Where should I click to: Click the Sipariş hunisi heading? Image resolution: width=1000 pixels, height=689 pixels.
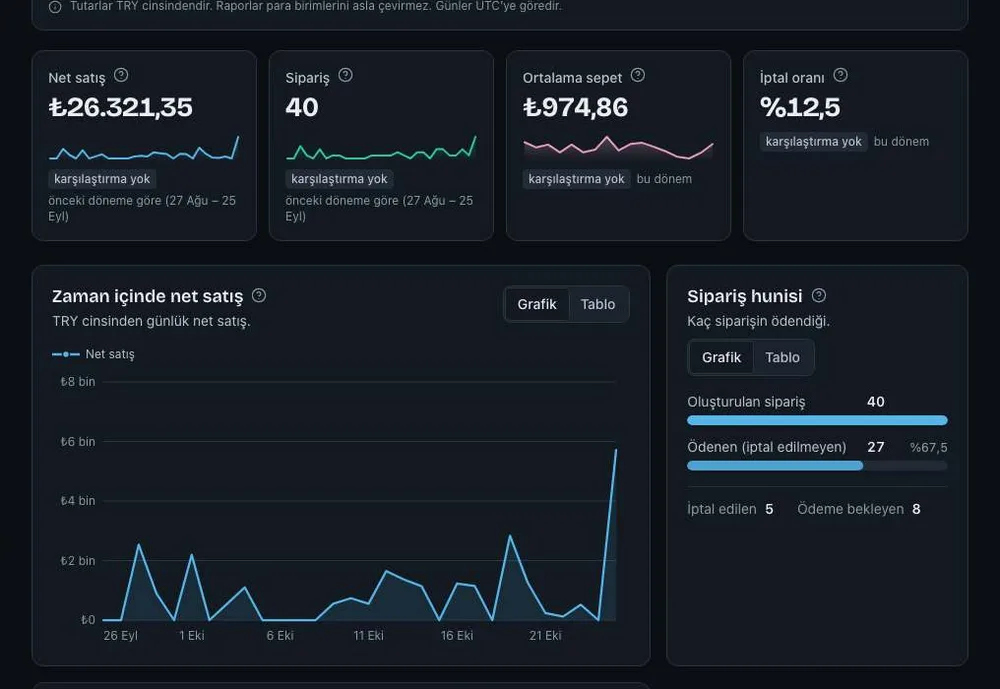[x=744, y=296]
